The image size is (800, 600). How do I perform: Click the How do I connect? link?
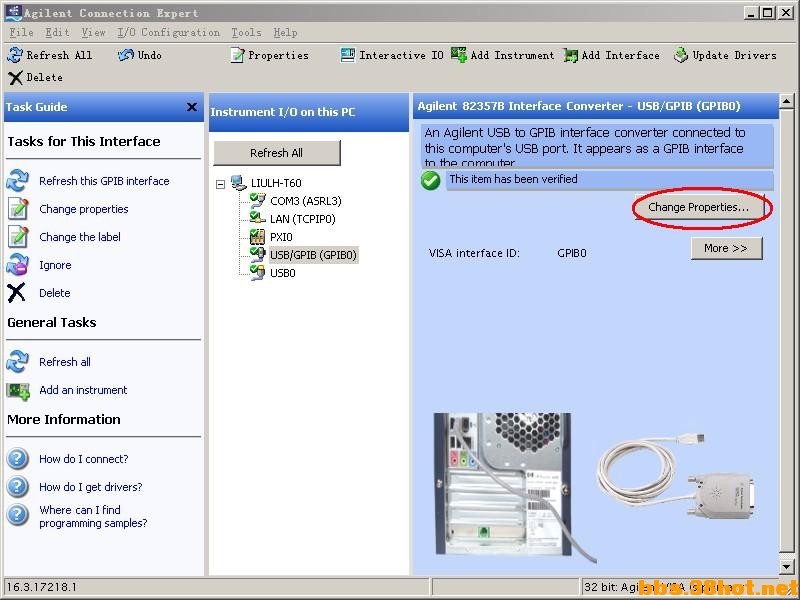[84, 459]
